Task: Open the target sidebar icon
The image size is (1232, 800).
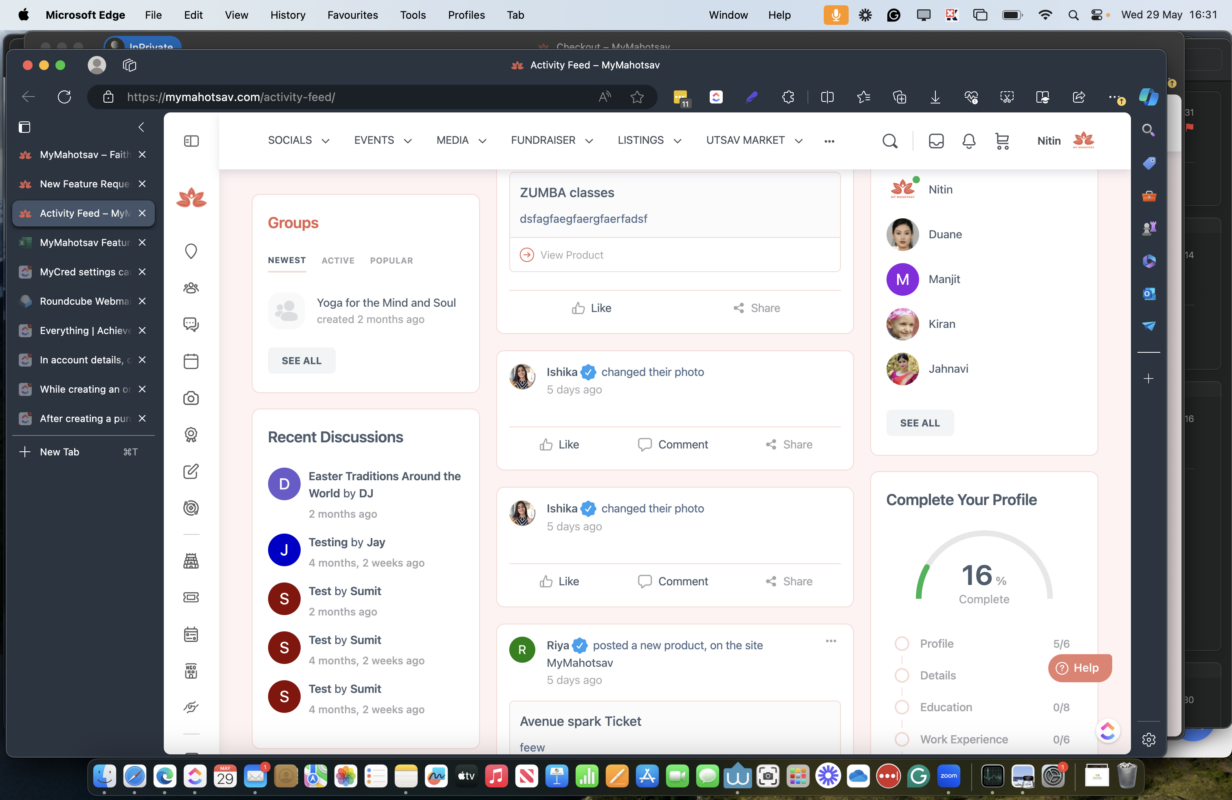Action: pyautogui.click(x=191, y=508)
